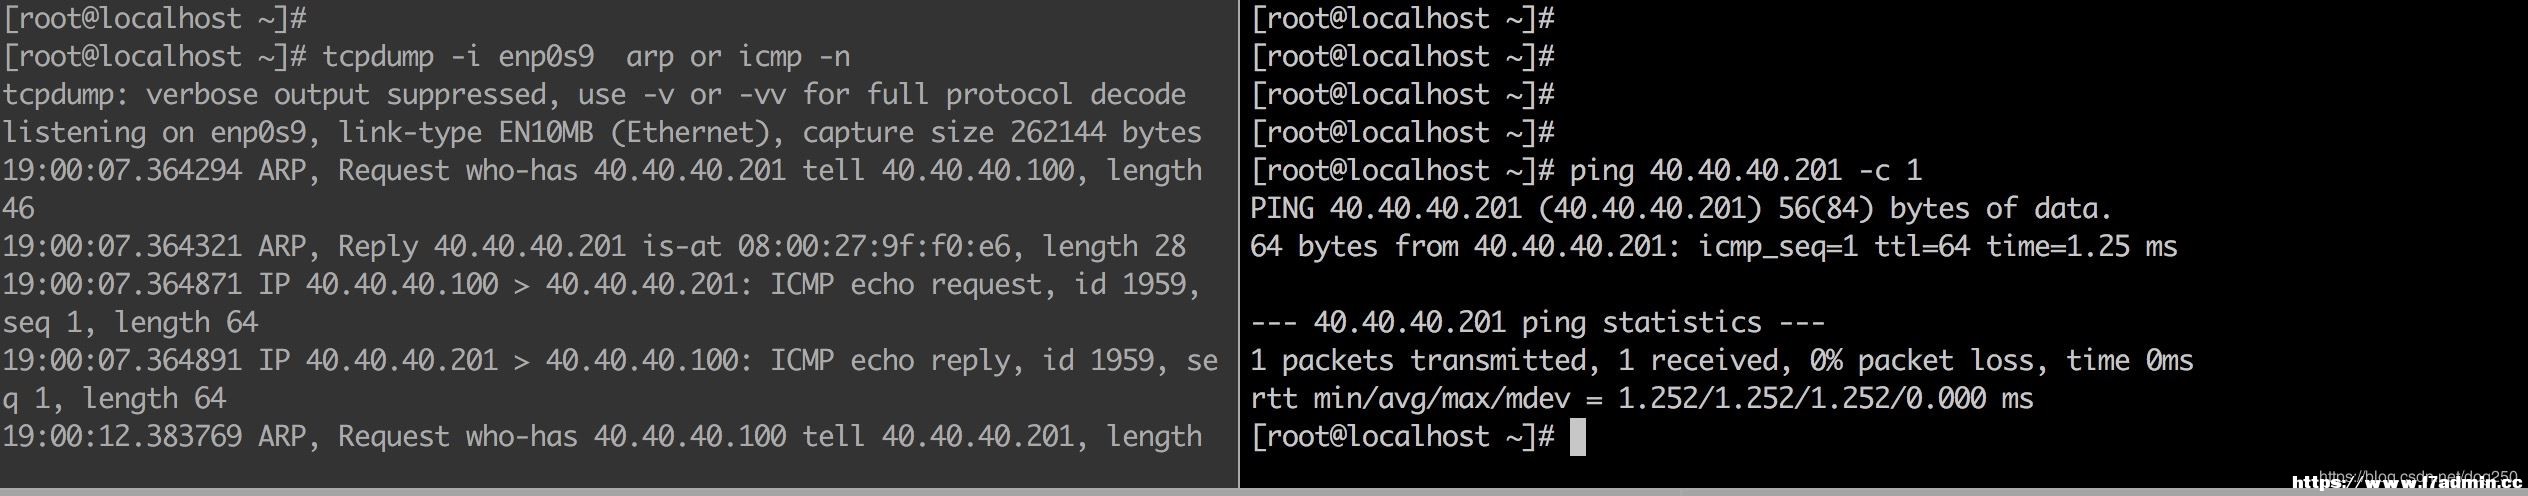Click the divider between the two terminal panes
2528x496 pixels.
tap(1239, 244)
